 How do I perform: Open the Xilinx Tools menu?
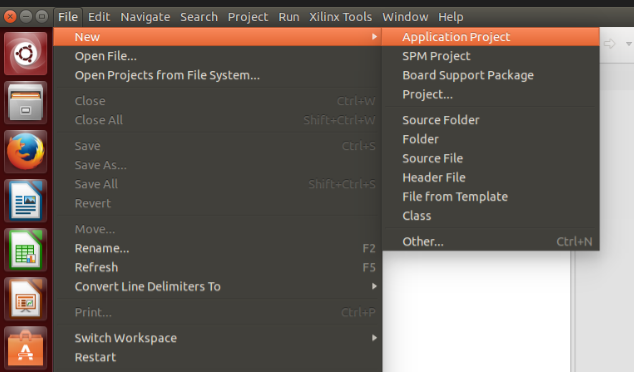click(340, 17)
